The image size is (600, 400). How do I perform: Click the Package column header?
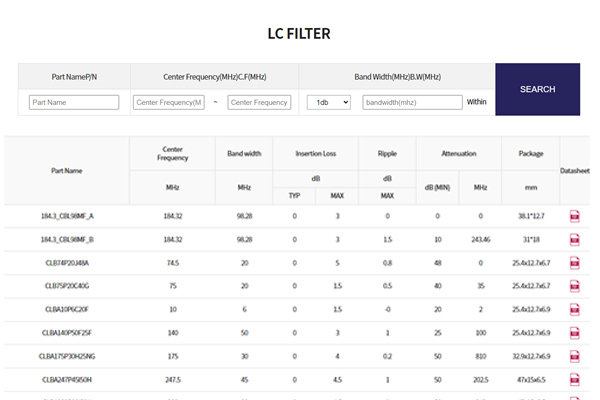click(x=530, y=153)
